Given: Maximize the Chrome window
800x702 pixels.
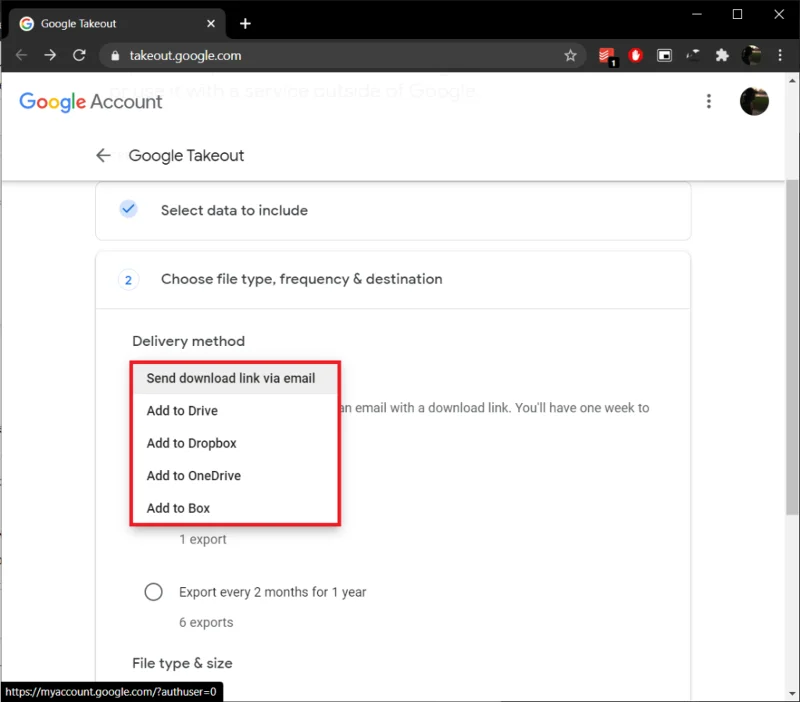Looking at the screenshot, I should click(x=737, y=14).
